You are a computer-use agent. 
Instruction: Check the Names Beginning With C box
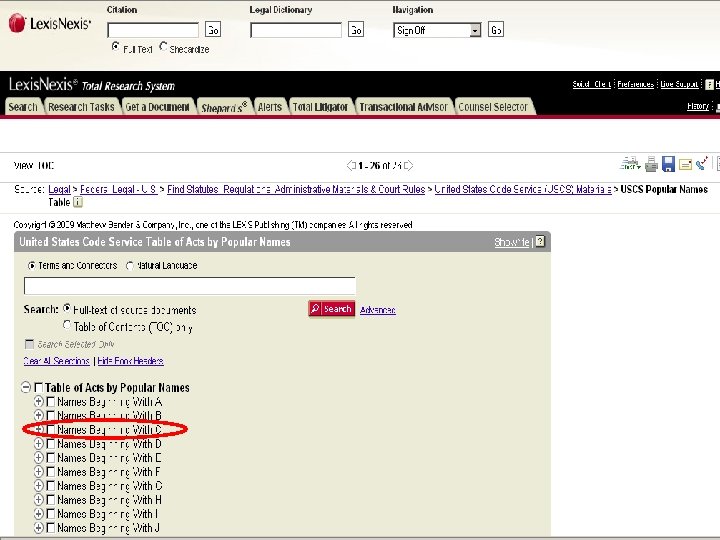pyautogui.click(x=51, y=430)
